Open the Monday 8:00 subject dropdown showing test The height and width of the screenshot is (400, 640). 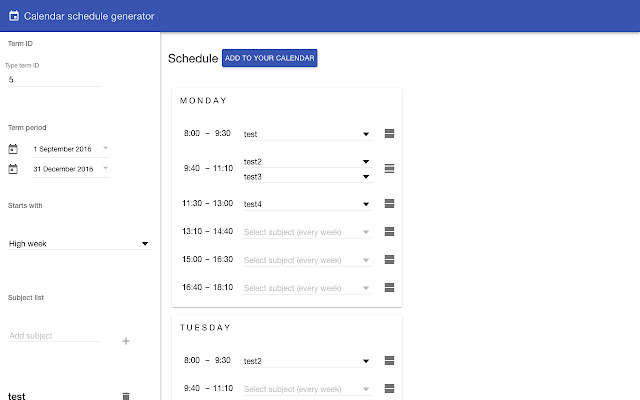pyautogui.click(x=307, y=134)
